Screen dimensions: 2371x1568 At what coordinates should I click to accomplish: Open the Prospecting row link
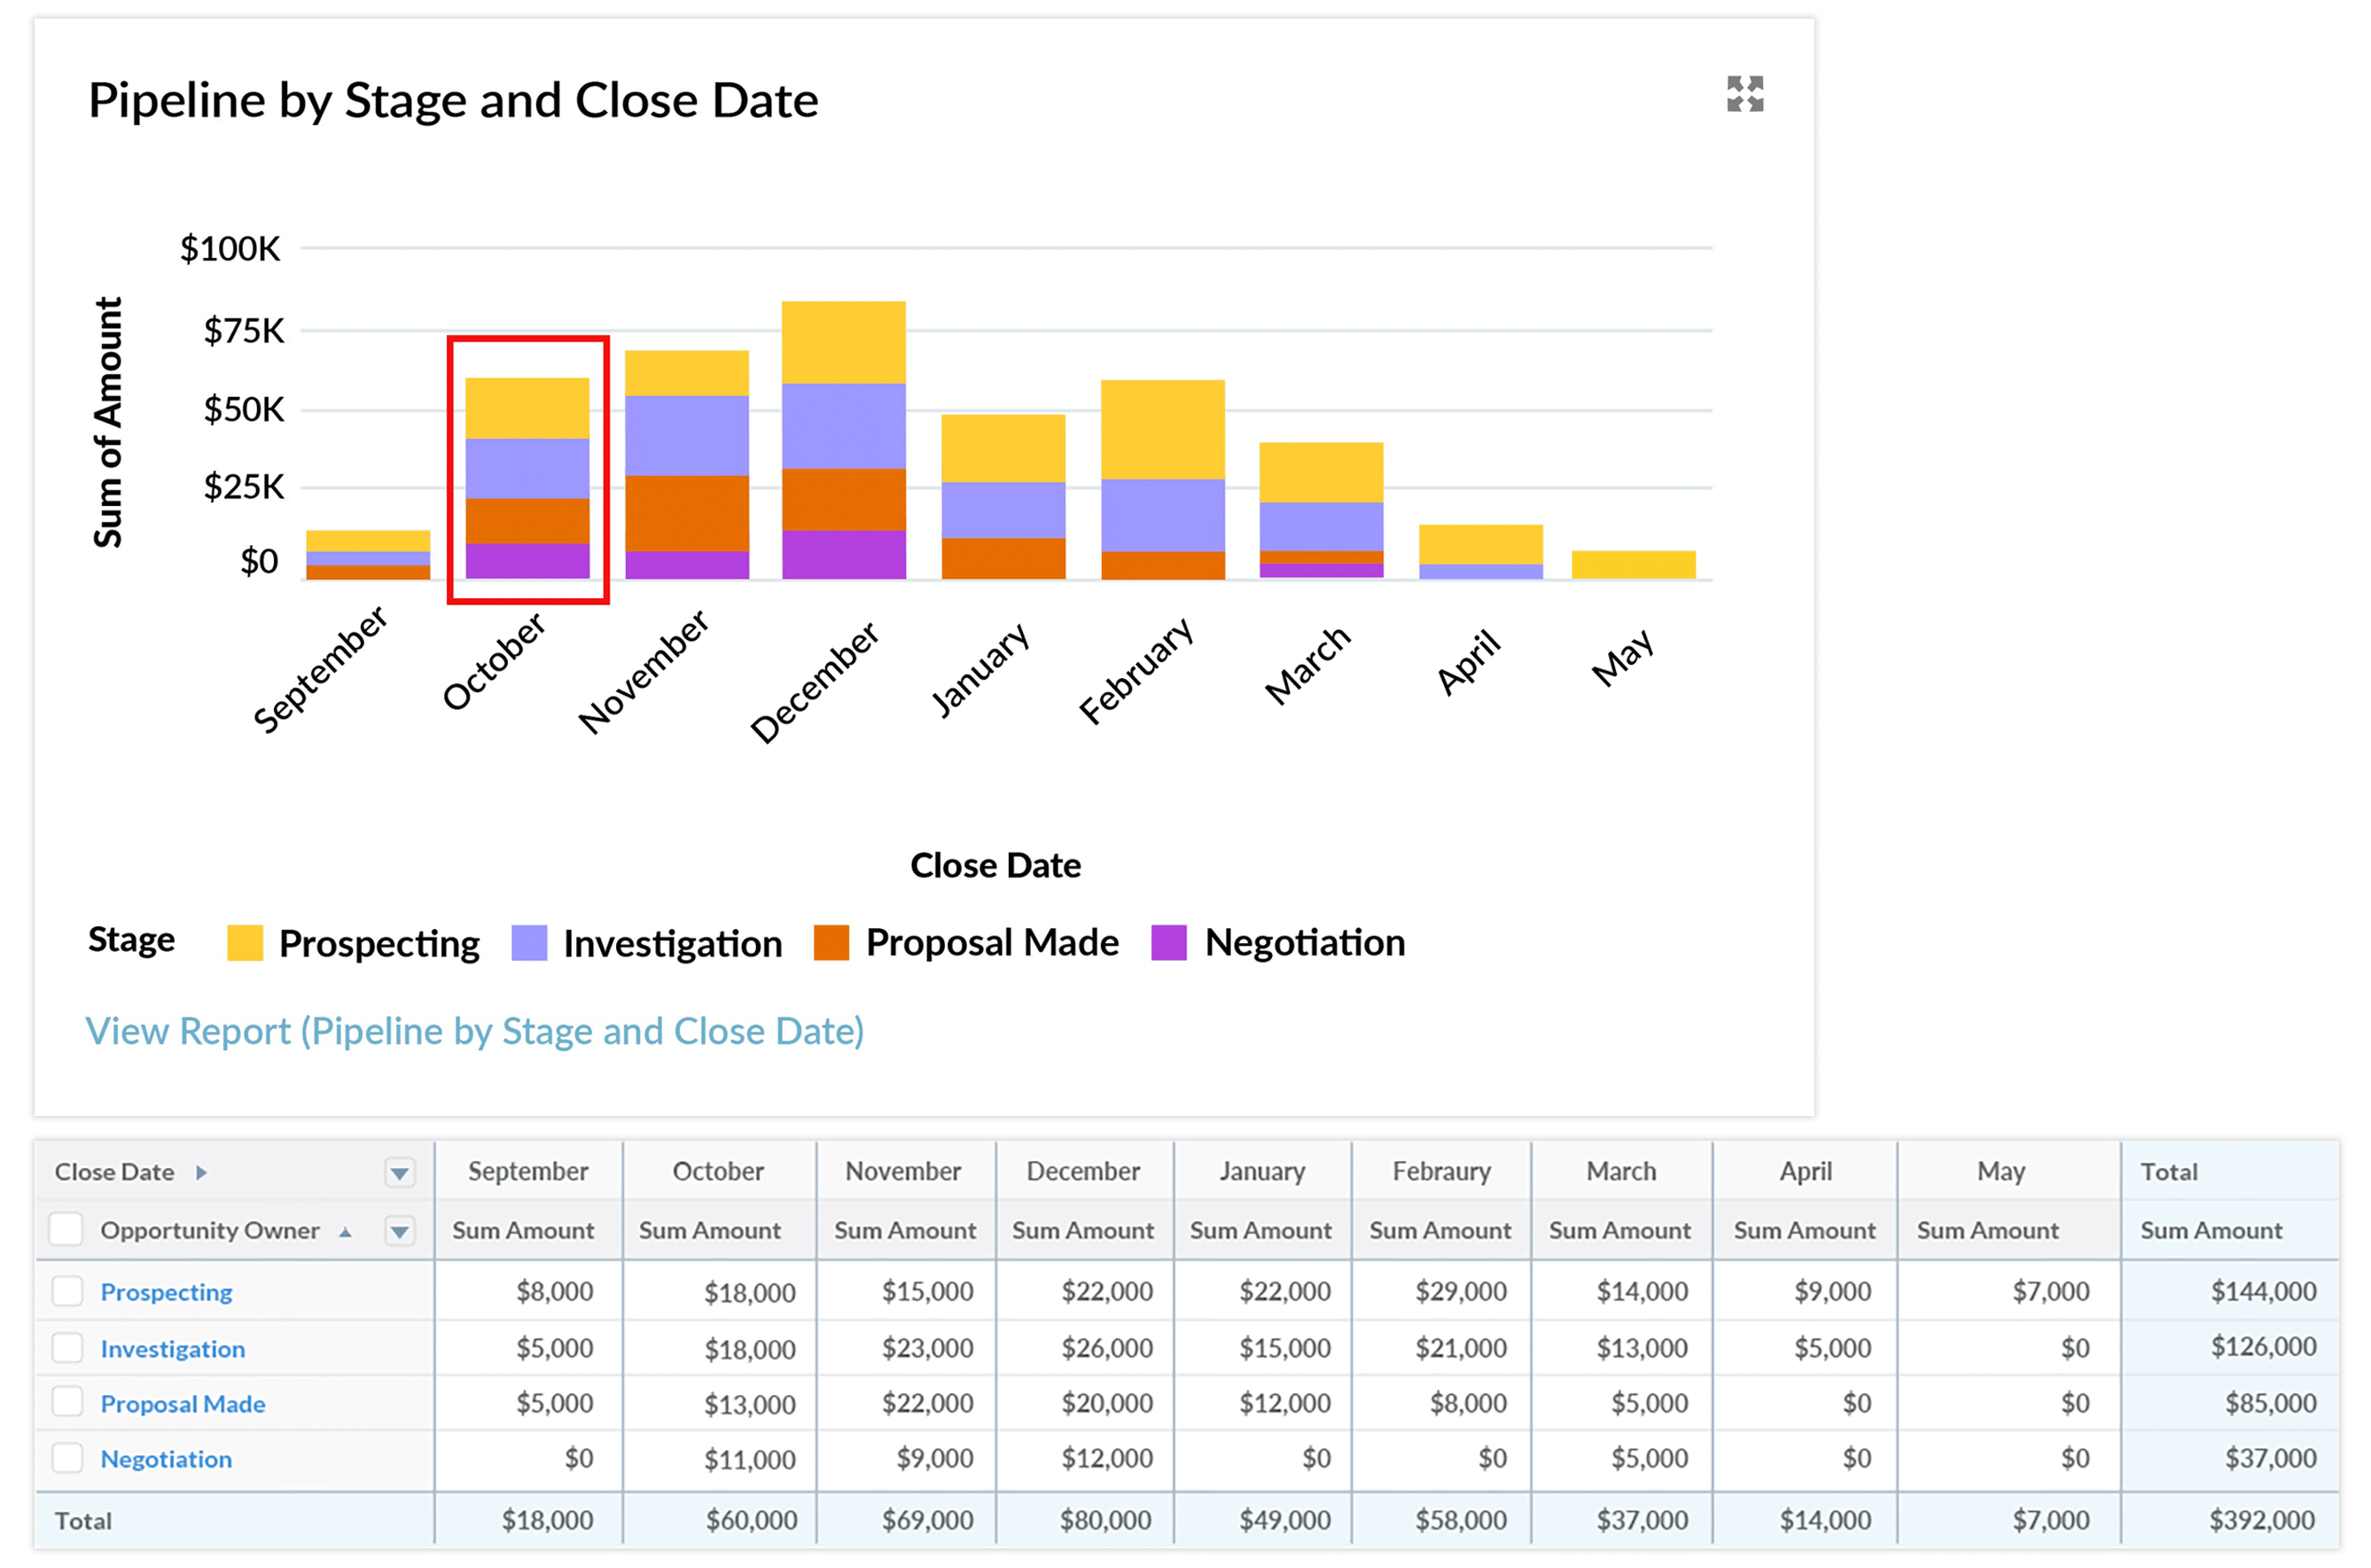(x=166, y=1292)
